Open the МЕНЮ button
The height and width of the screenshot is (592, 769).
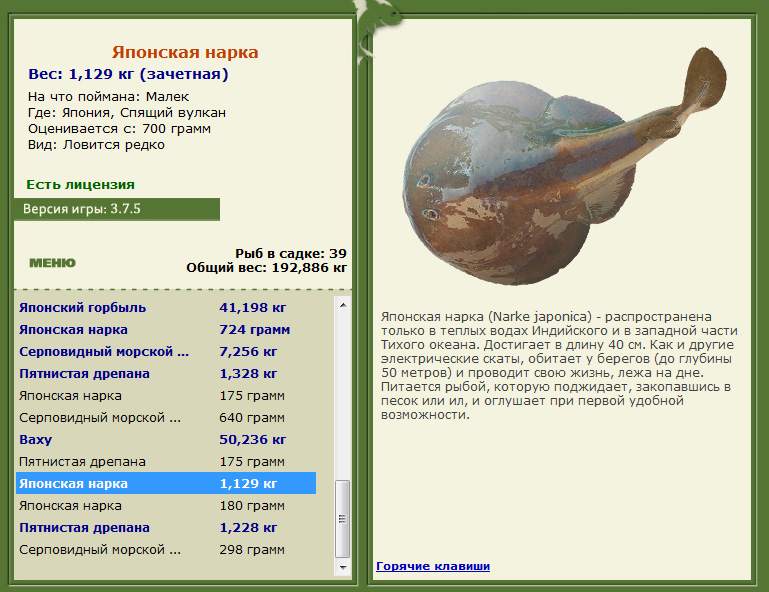coord(52,263)
